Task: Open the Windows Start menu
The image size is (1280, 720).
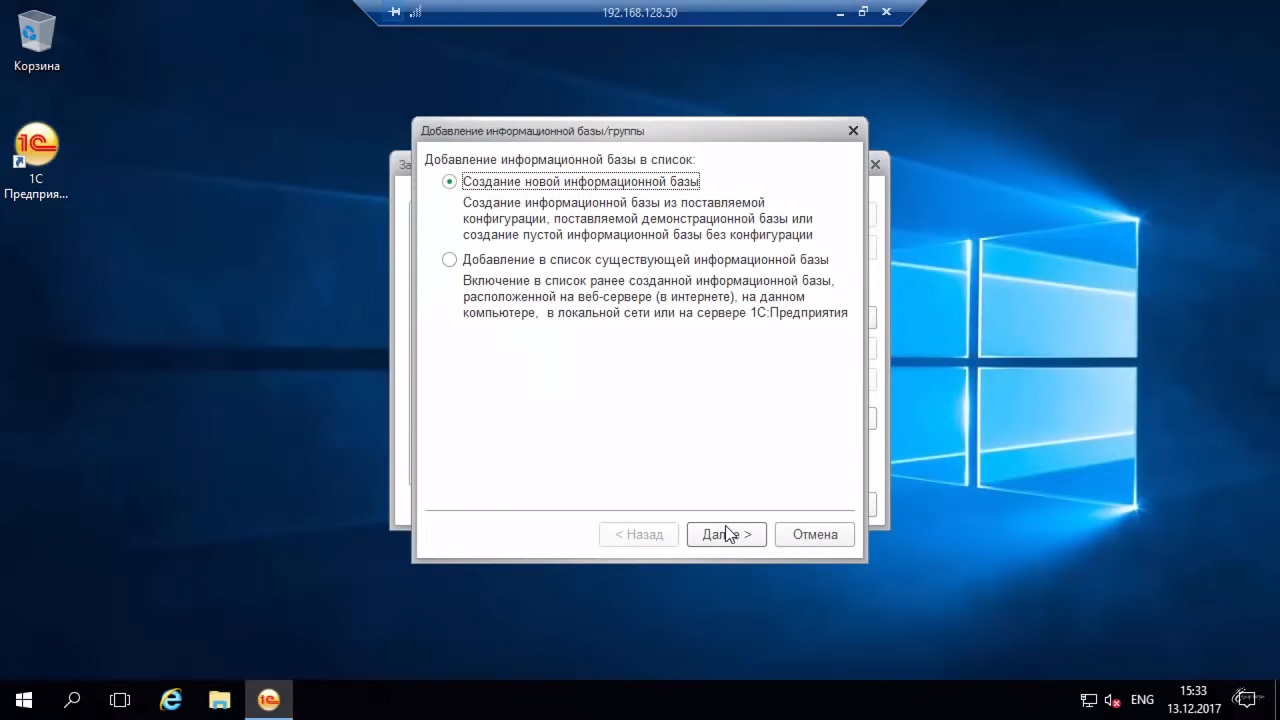Action: (24, 700)
